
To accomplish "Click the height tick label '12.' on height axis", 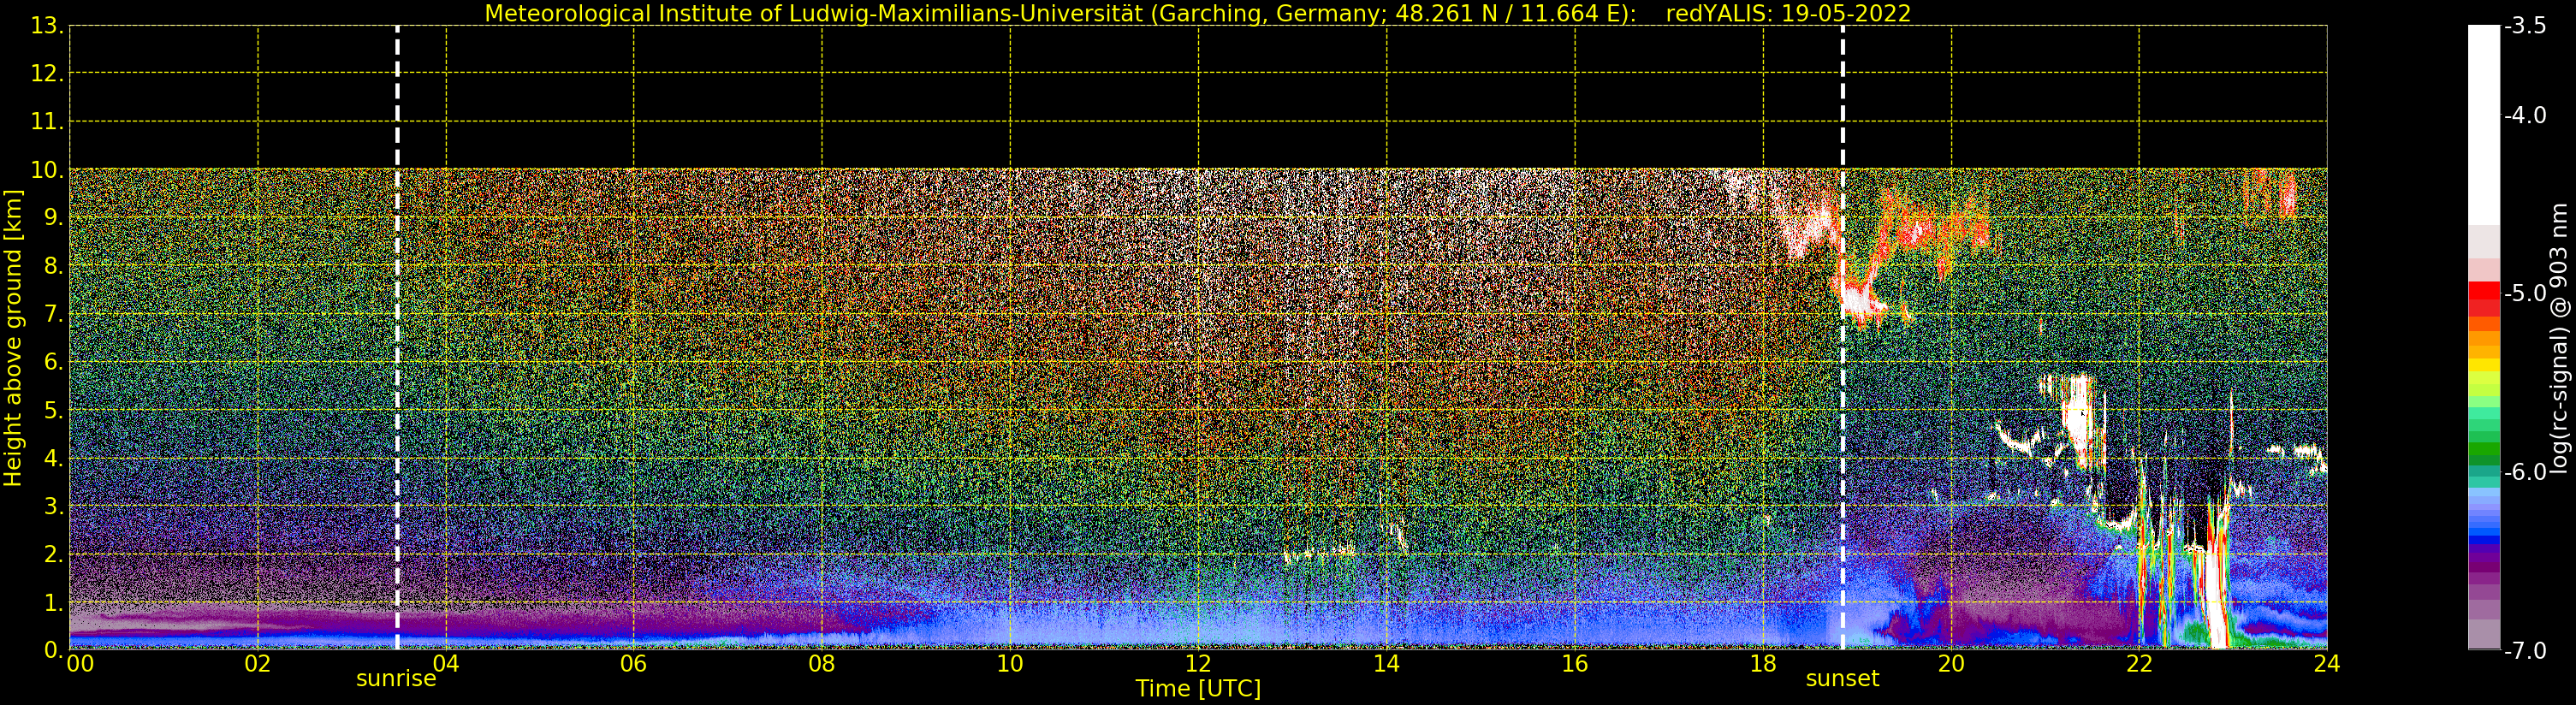I will pos(47,74).
